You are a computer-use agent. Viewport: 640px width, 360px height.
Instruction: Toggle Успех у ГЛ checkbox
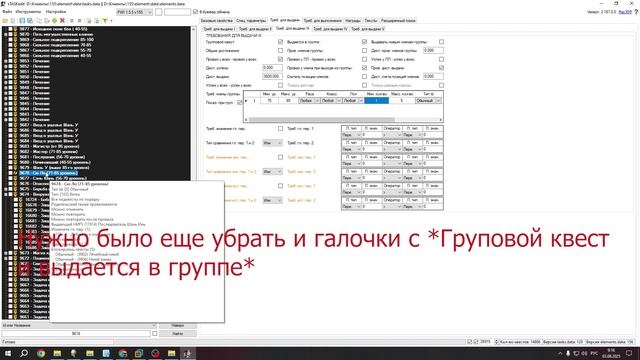pos(441,59)
